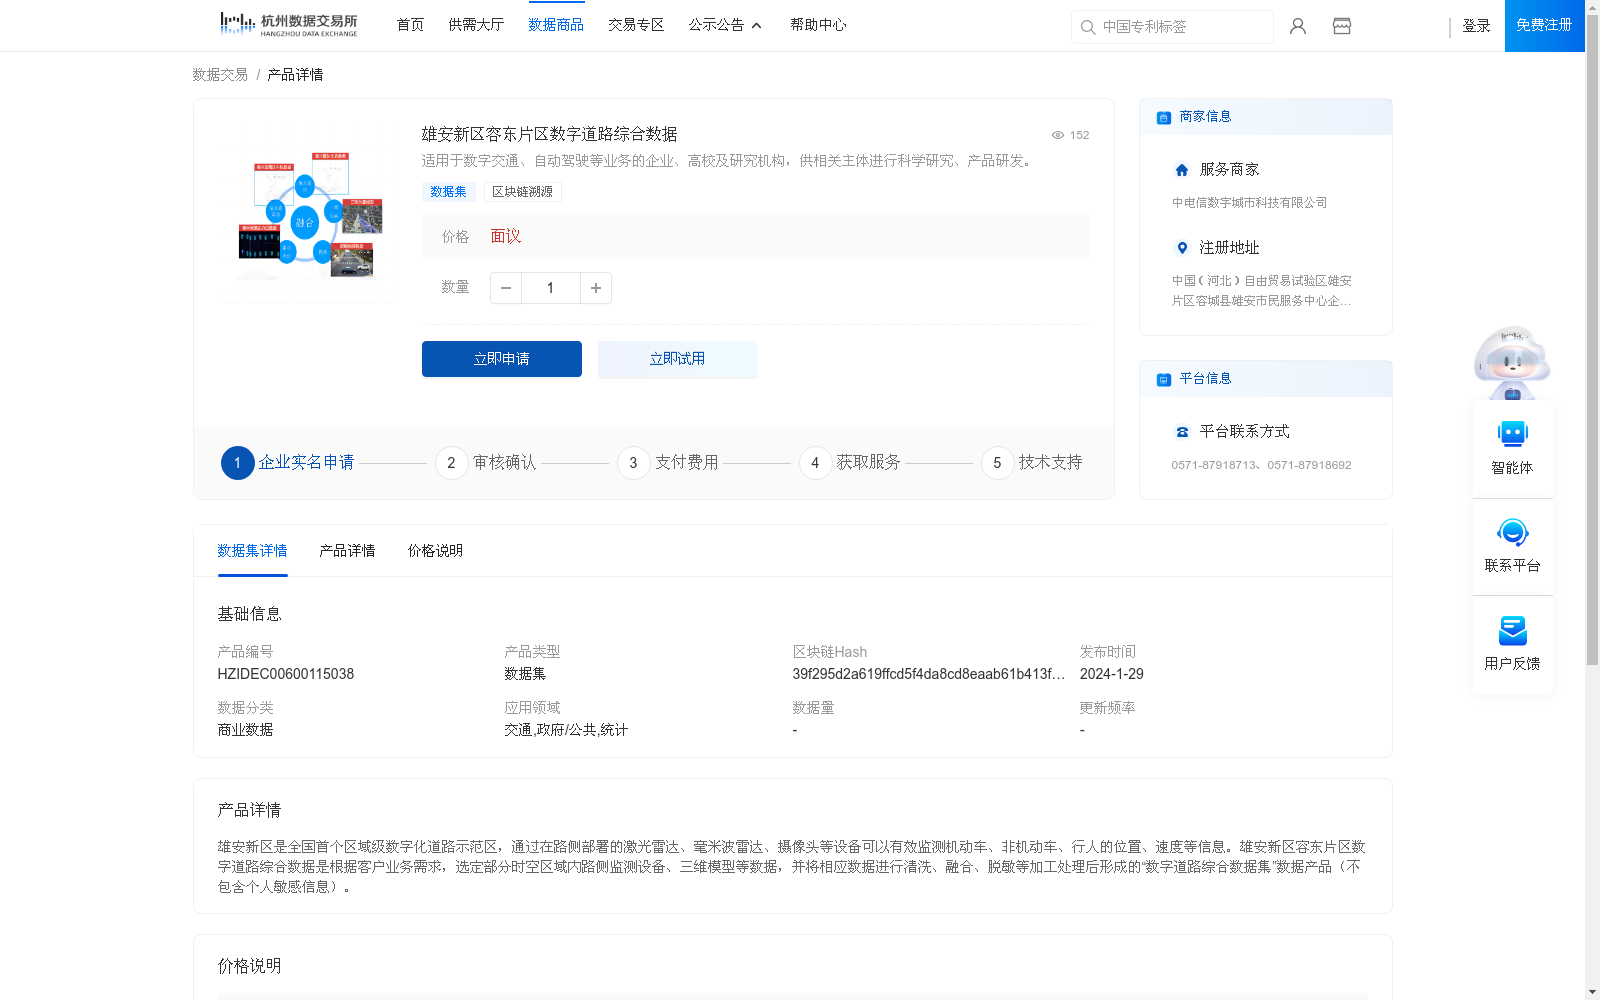Click the publish date 2024-1-29
Screen dimensions: 1600x1000
(1112, 674)
